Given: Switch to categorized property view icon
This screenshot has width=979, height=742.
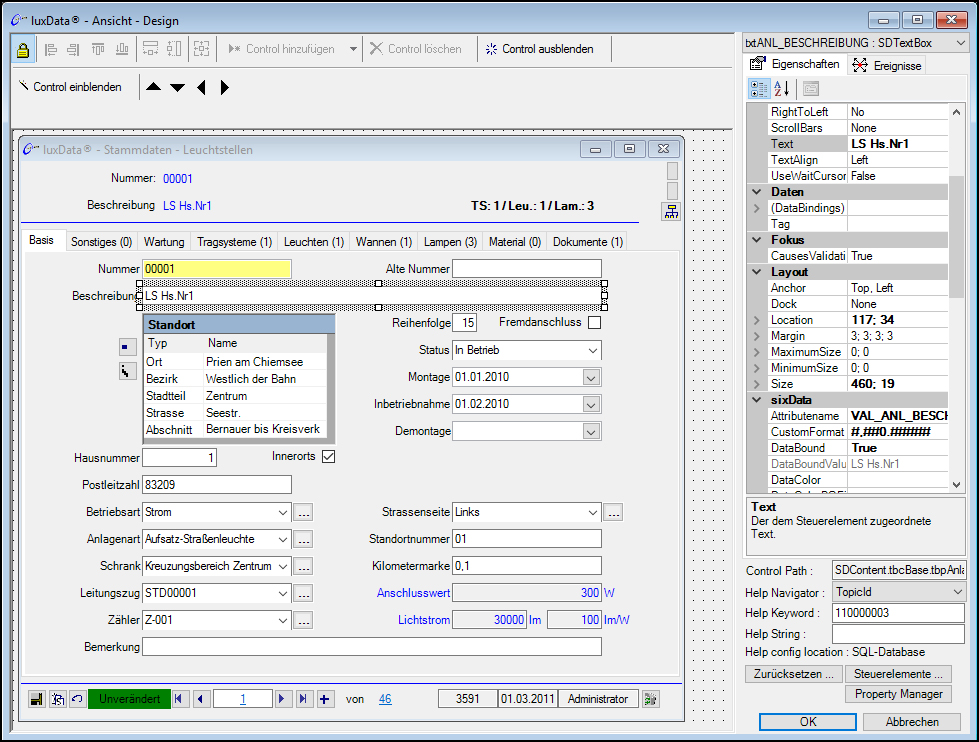Looking at the screenshot, I should pos(759,89).
